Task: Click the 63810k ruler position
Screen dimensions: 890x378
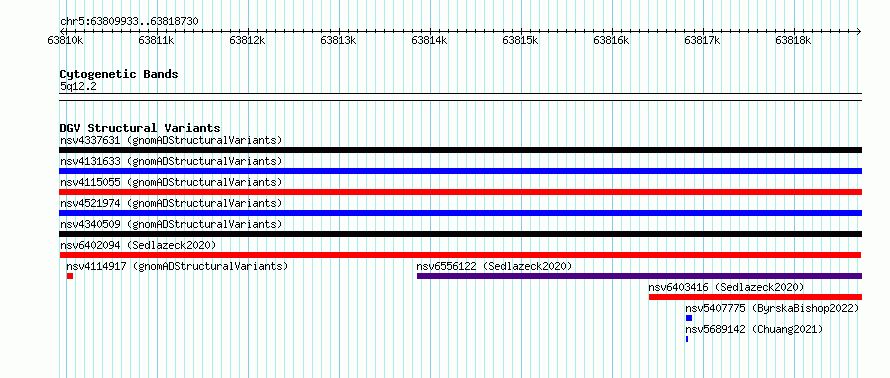Action: 66,40
